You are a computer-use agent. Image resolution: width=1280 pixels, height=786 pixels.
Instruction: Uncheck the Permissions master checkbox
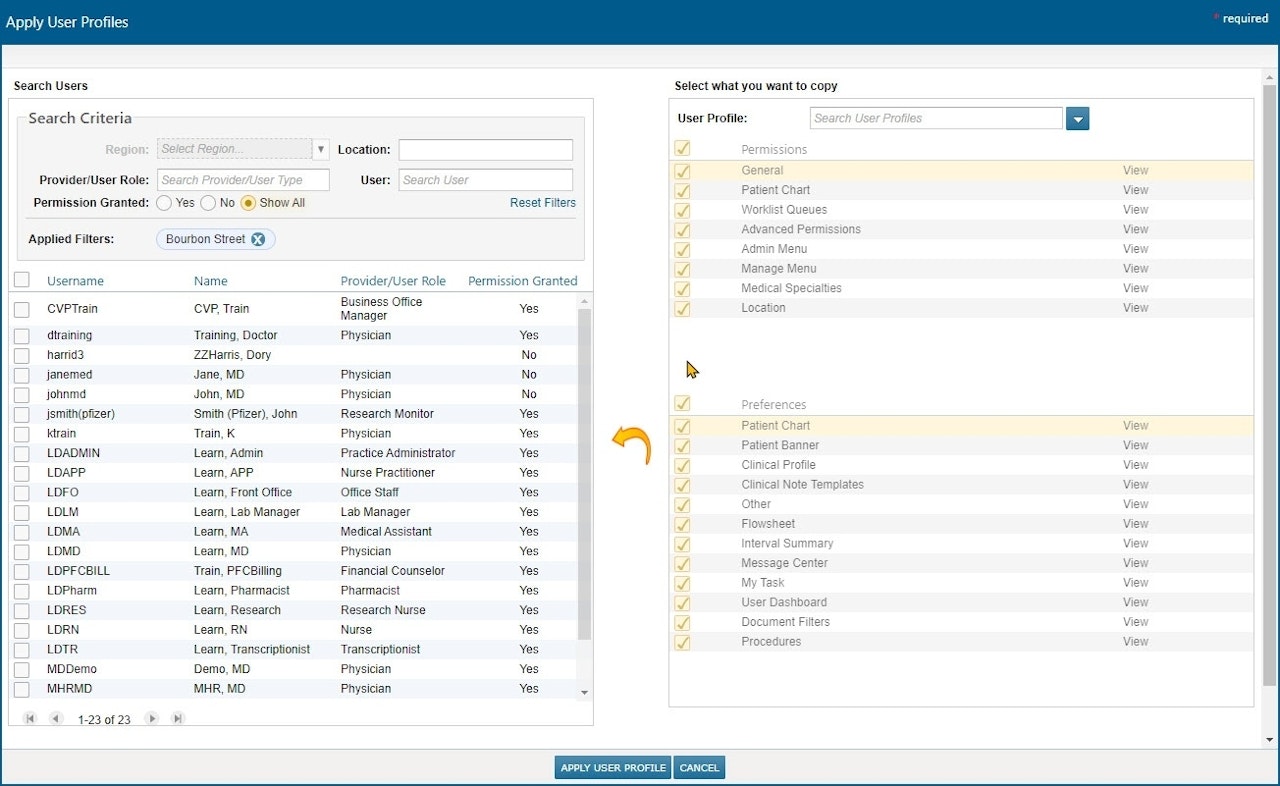pyautogui.click(x=682, y=147)
